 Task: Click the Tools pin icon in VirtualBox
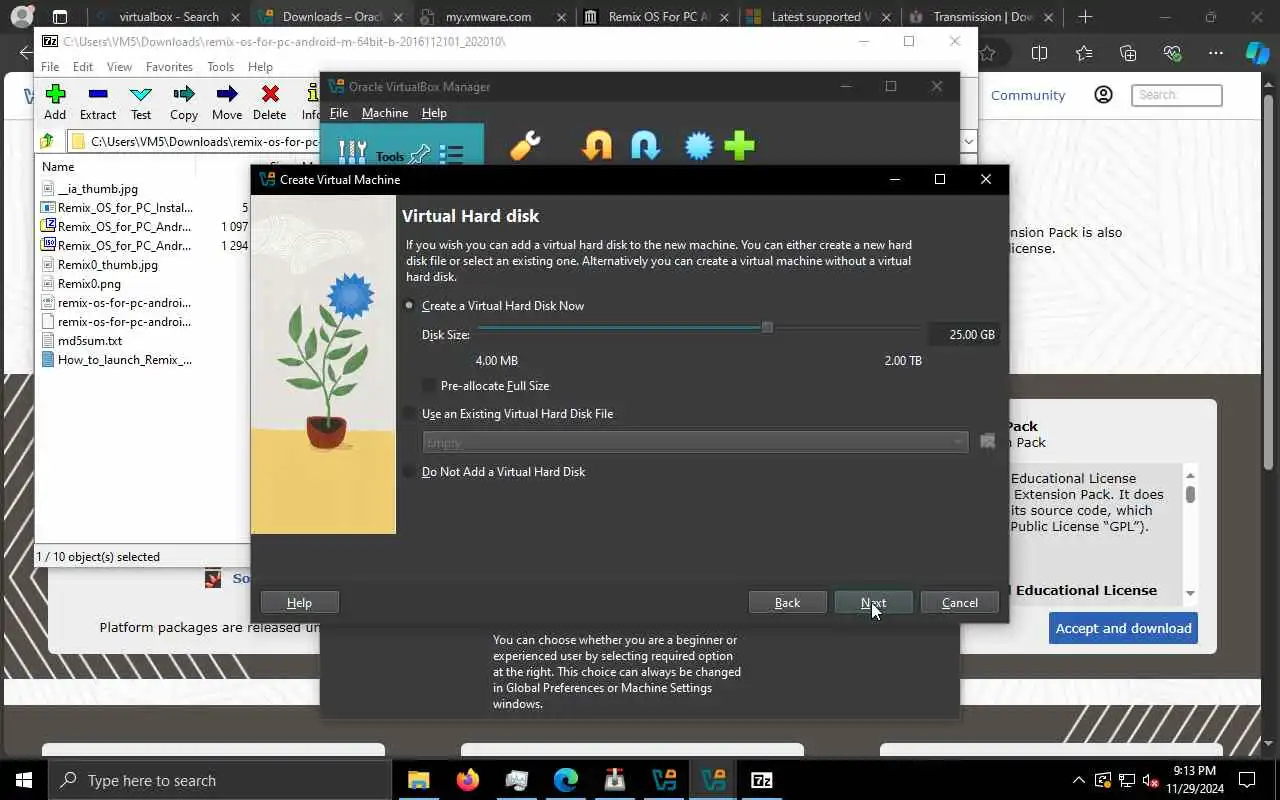point(420,154)
